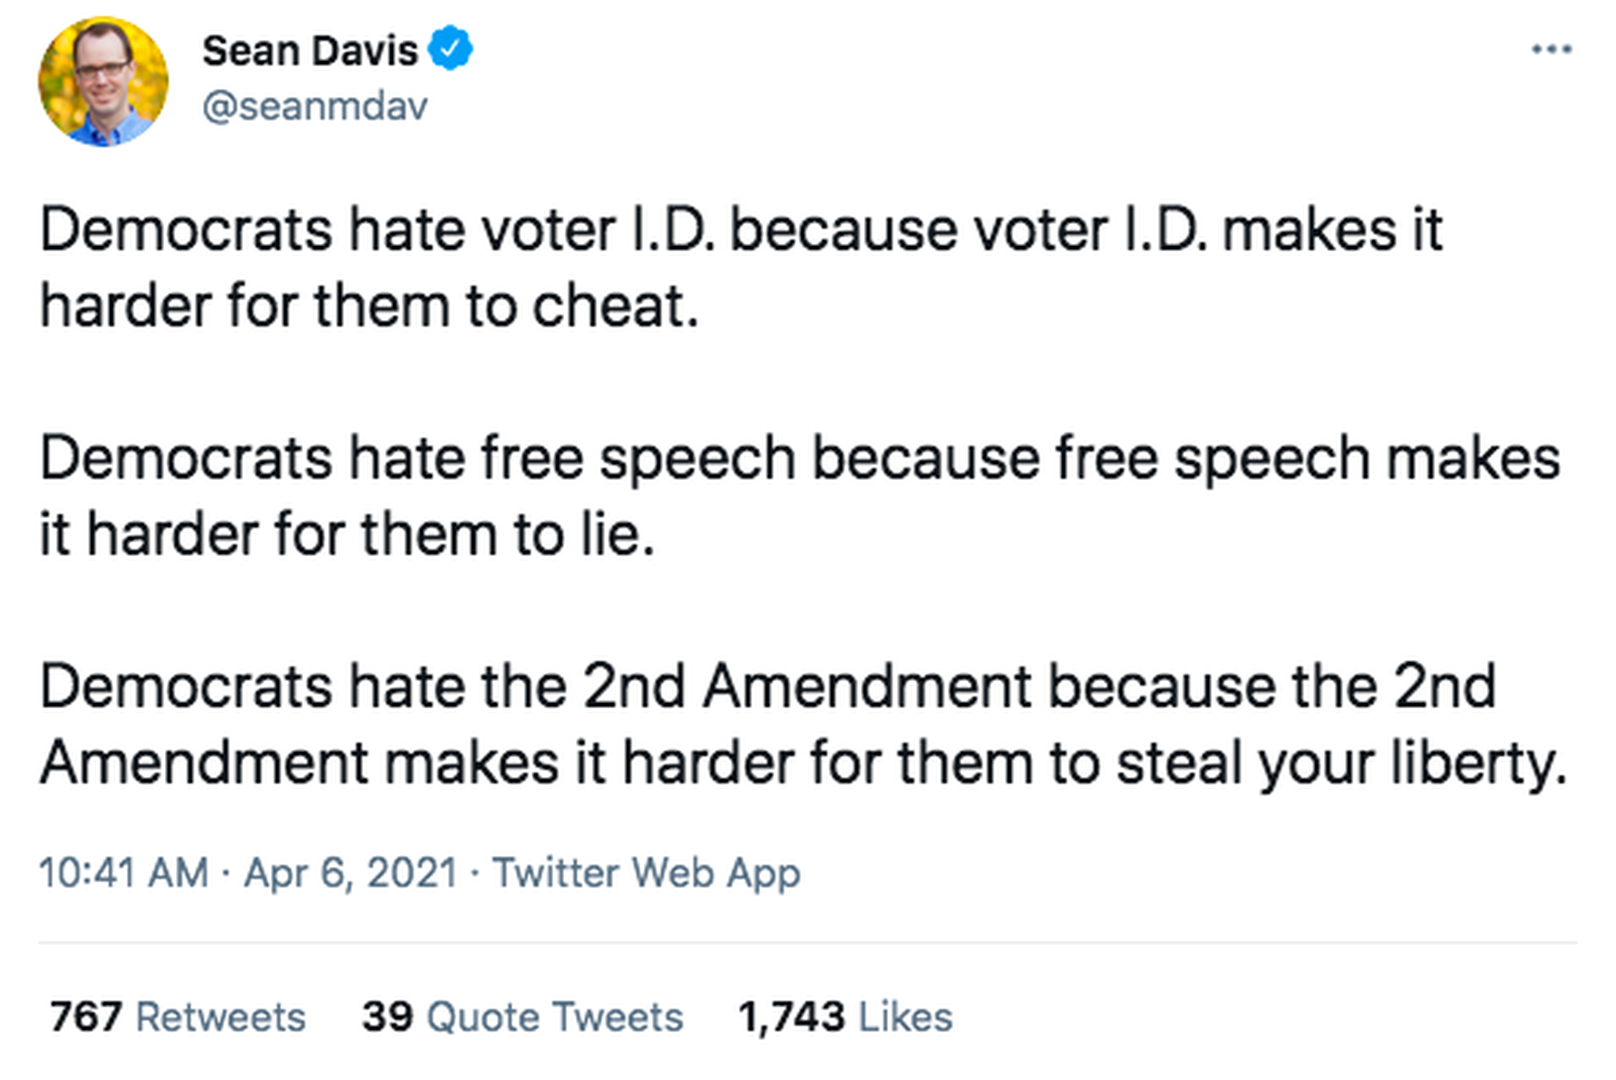Open the Twitter Web App source link

(646, 873)
